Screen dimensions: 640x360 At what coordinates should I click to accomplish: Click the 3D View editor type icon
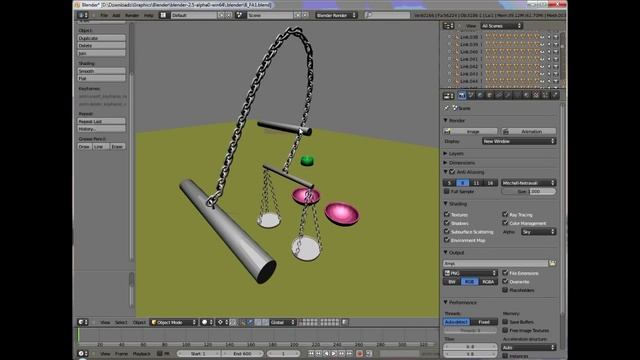pyautogui.click(x=83, y=322)
